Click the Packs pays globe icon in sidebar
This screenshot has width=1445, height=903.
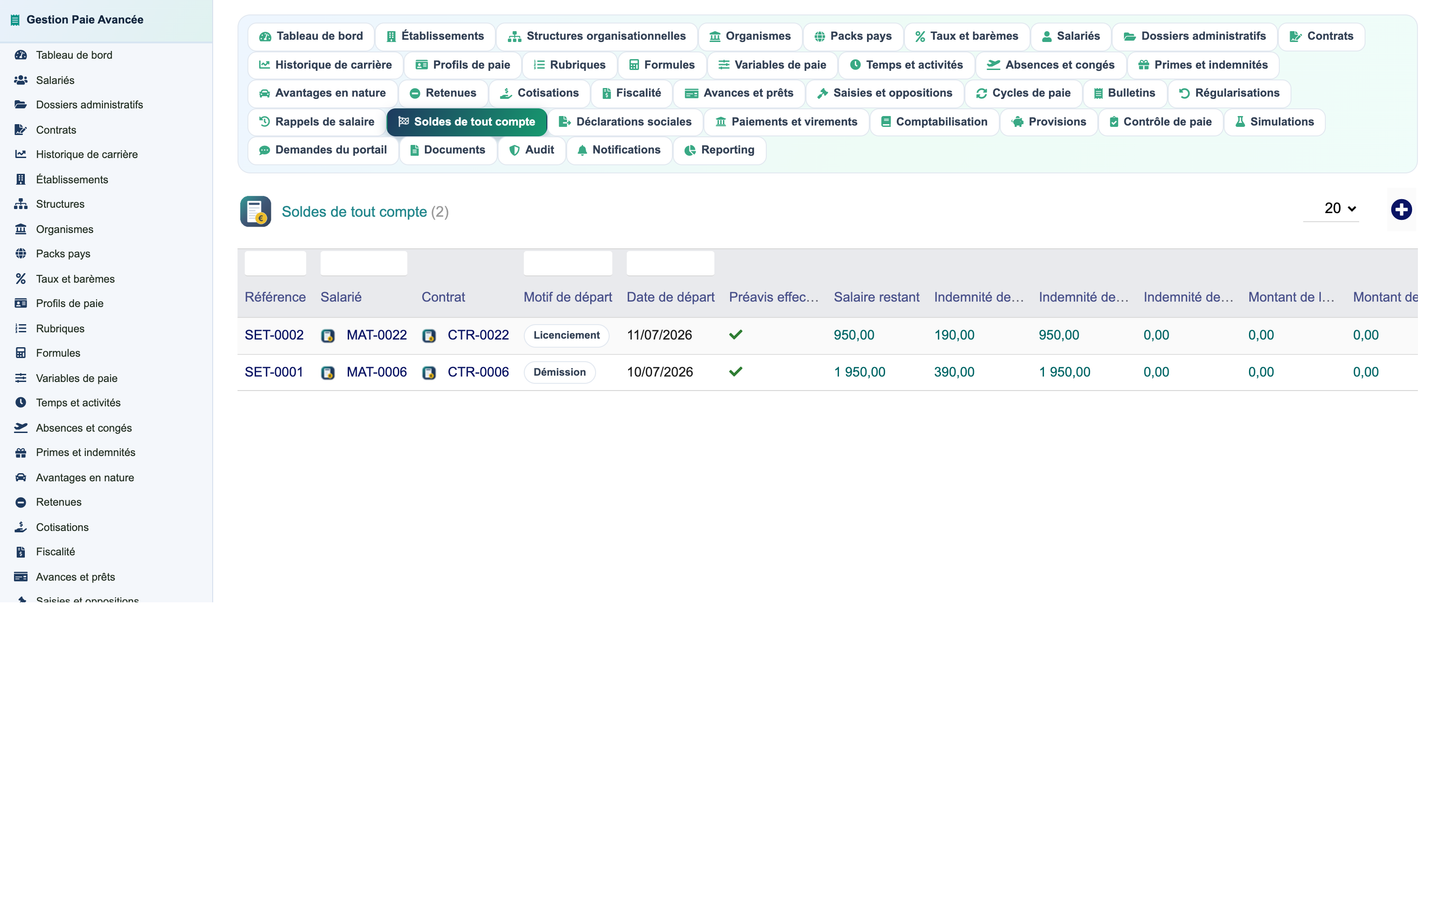(x=21, y=254)
